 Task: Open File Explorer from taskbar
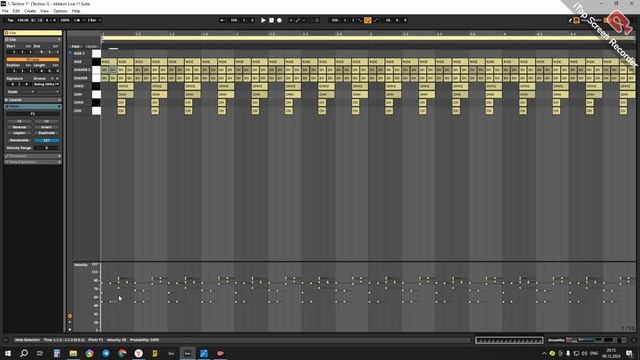tap(73, 353)
